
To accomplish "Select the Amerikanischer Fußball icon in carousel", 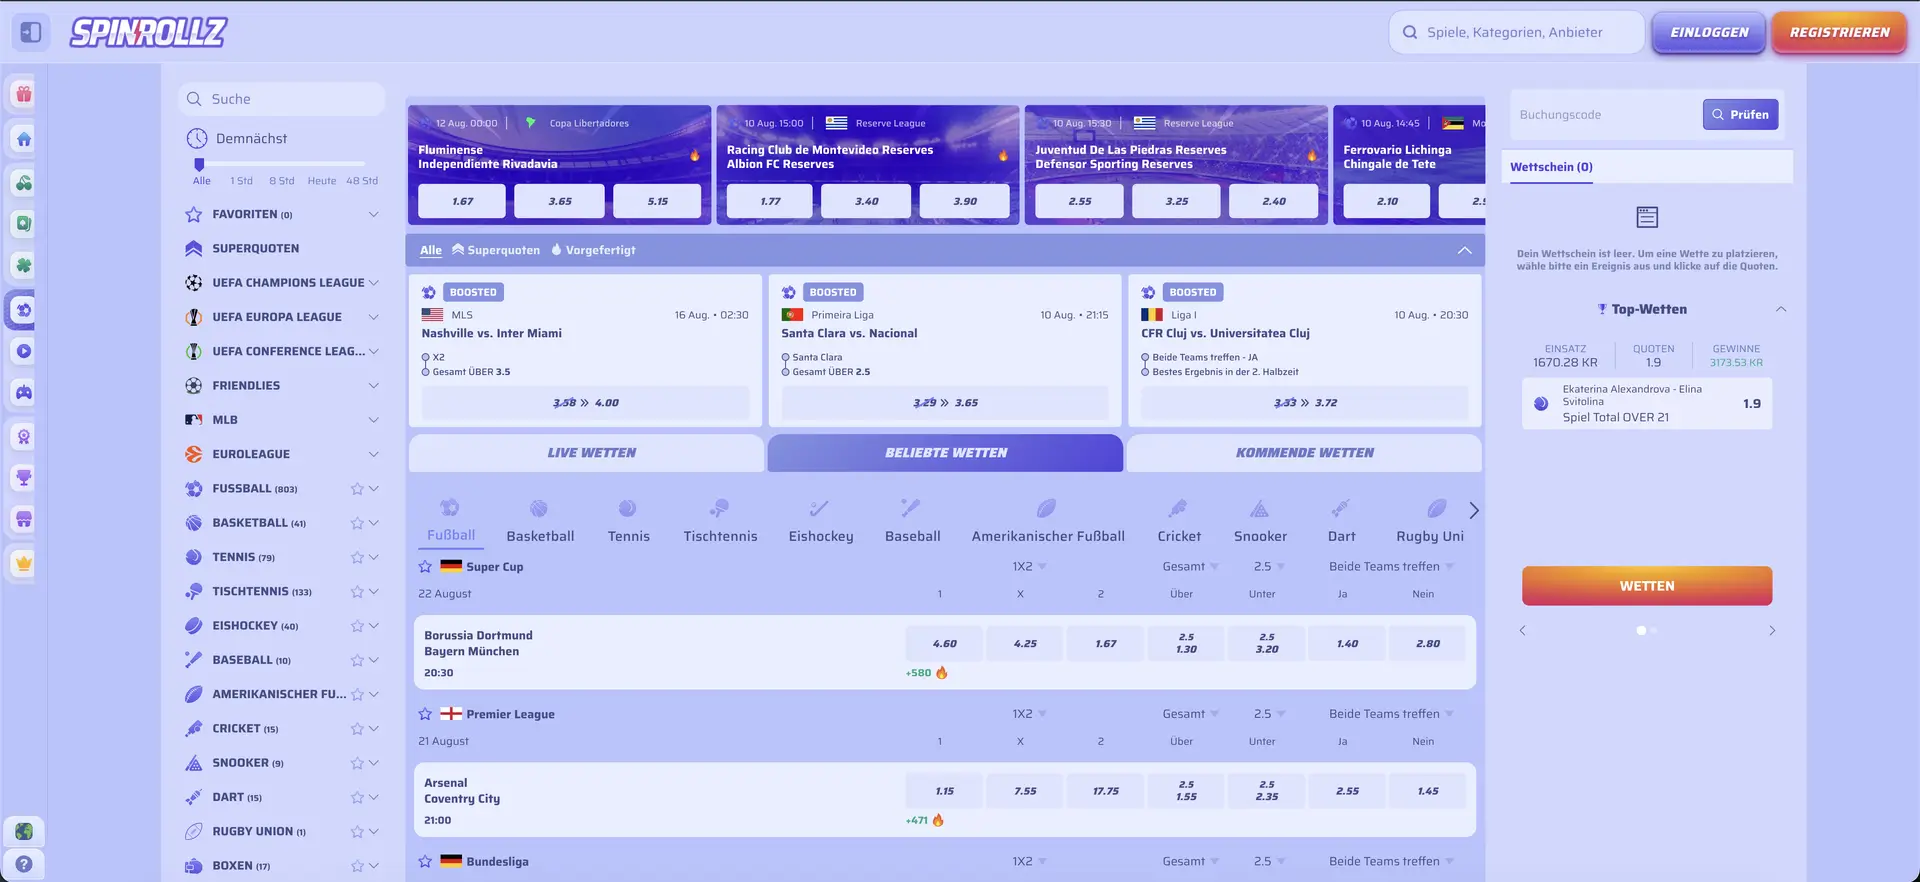I will click(1047, 508).
